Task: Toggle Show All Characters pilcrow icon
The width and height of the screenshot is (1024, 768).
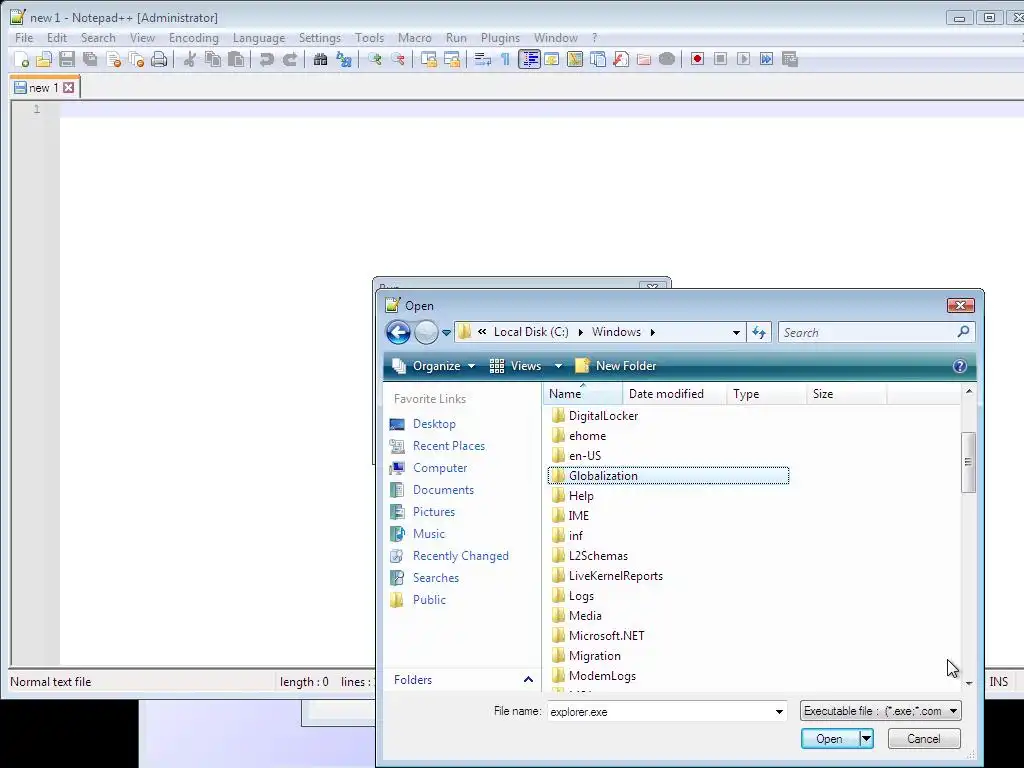Action: 505,59
